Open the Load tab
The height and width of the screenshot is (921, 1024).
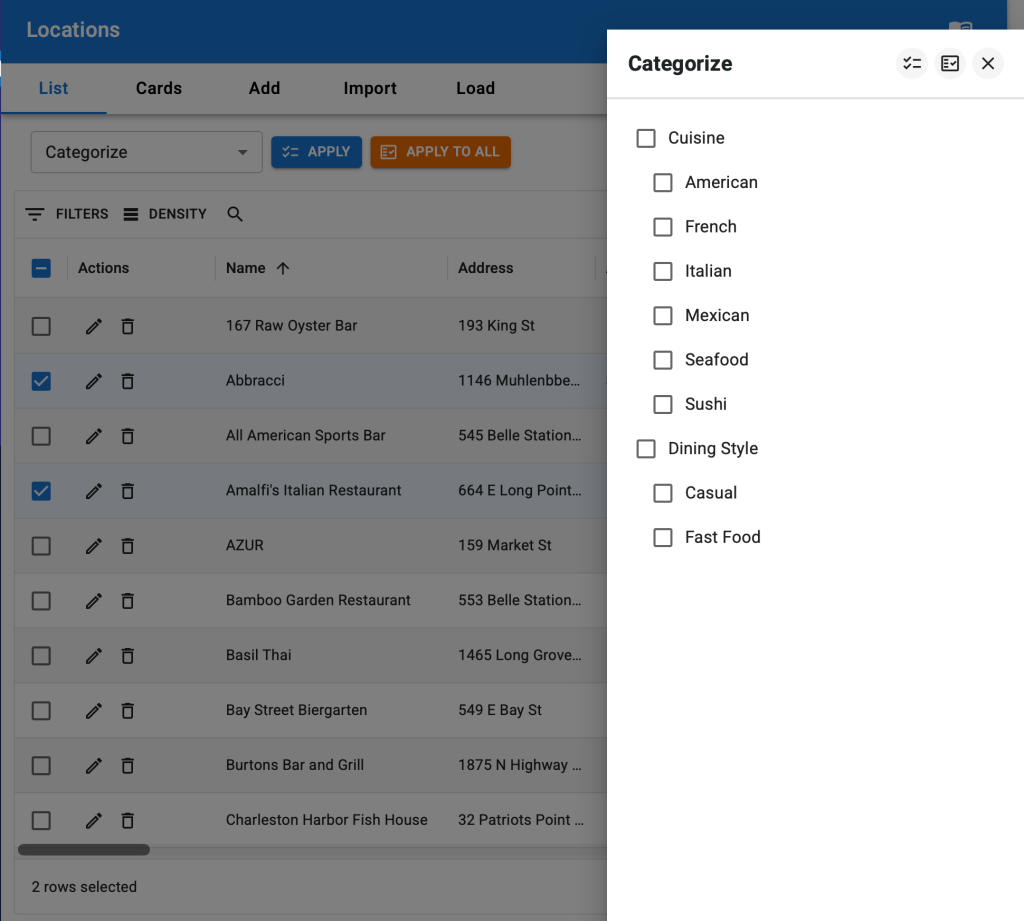pyautogui.click(x=475, y=88)
